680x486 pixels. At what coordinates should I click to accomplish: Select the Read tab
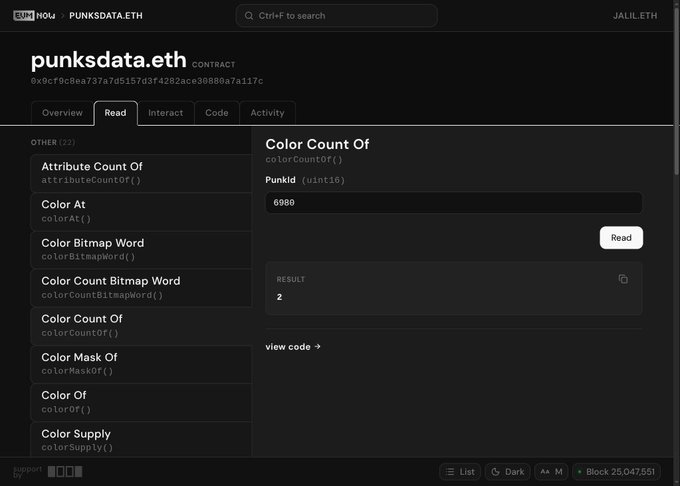[115, 113]
